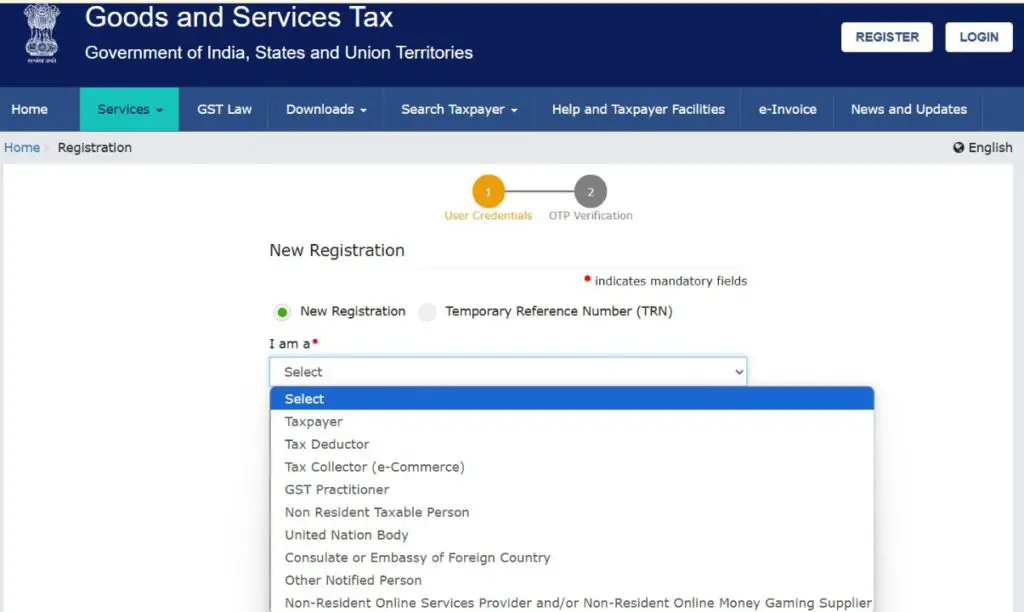Click the 'New Registration' heading

pyautogui.click(x=337, y=250)
